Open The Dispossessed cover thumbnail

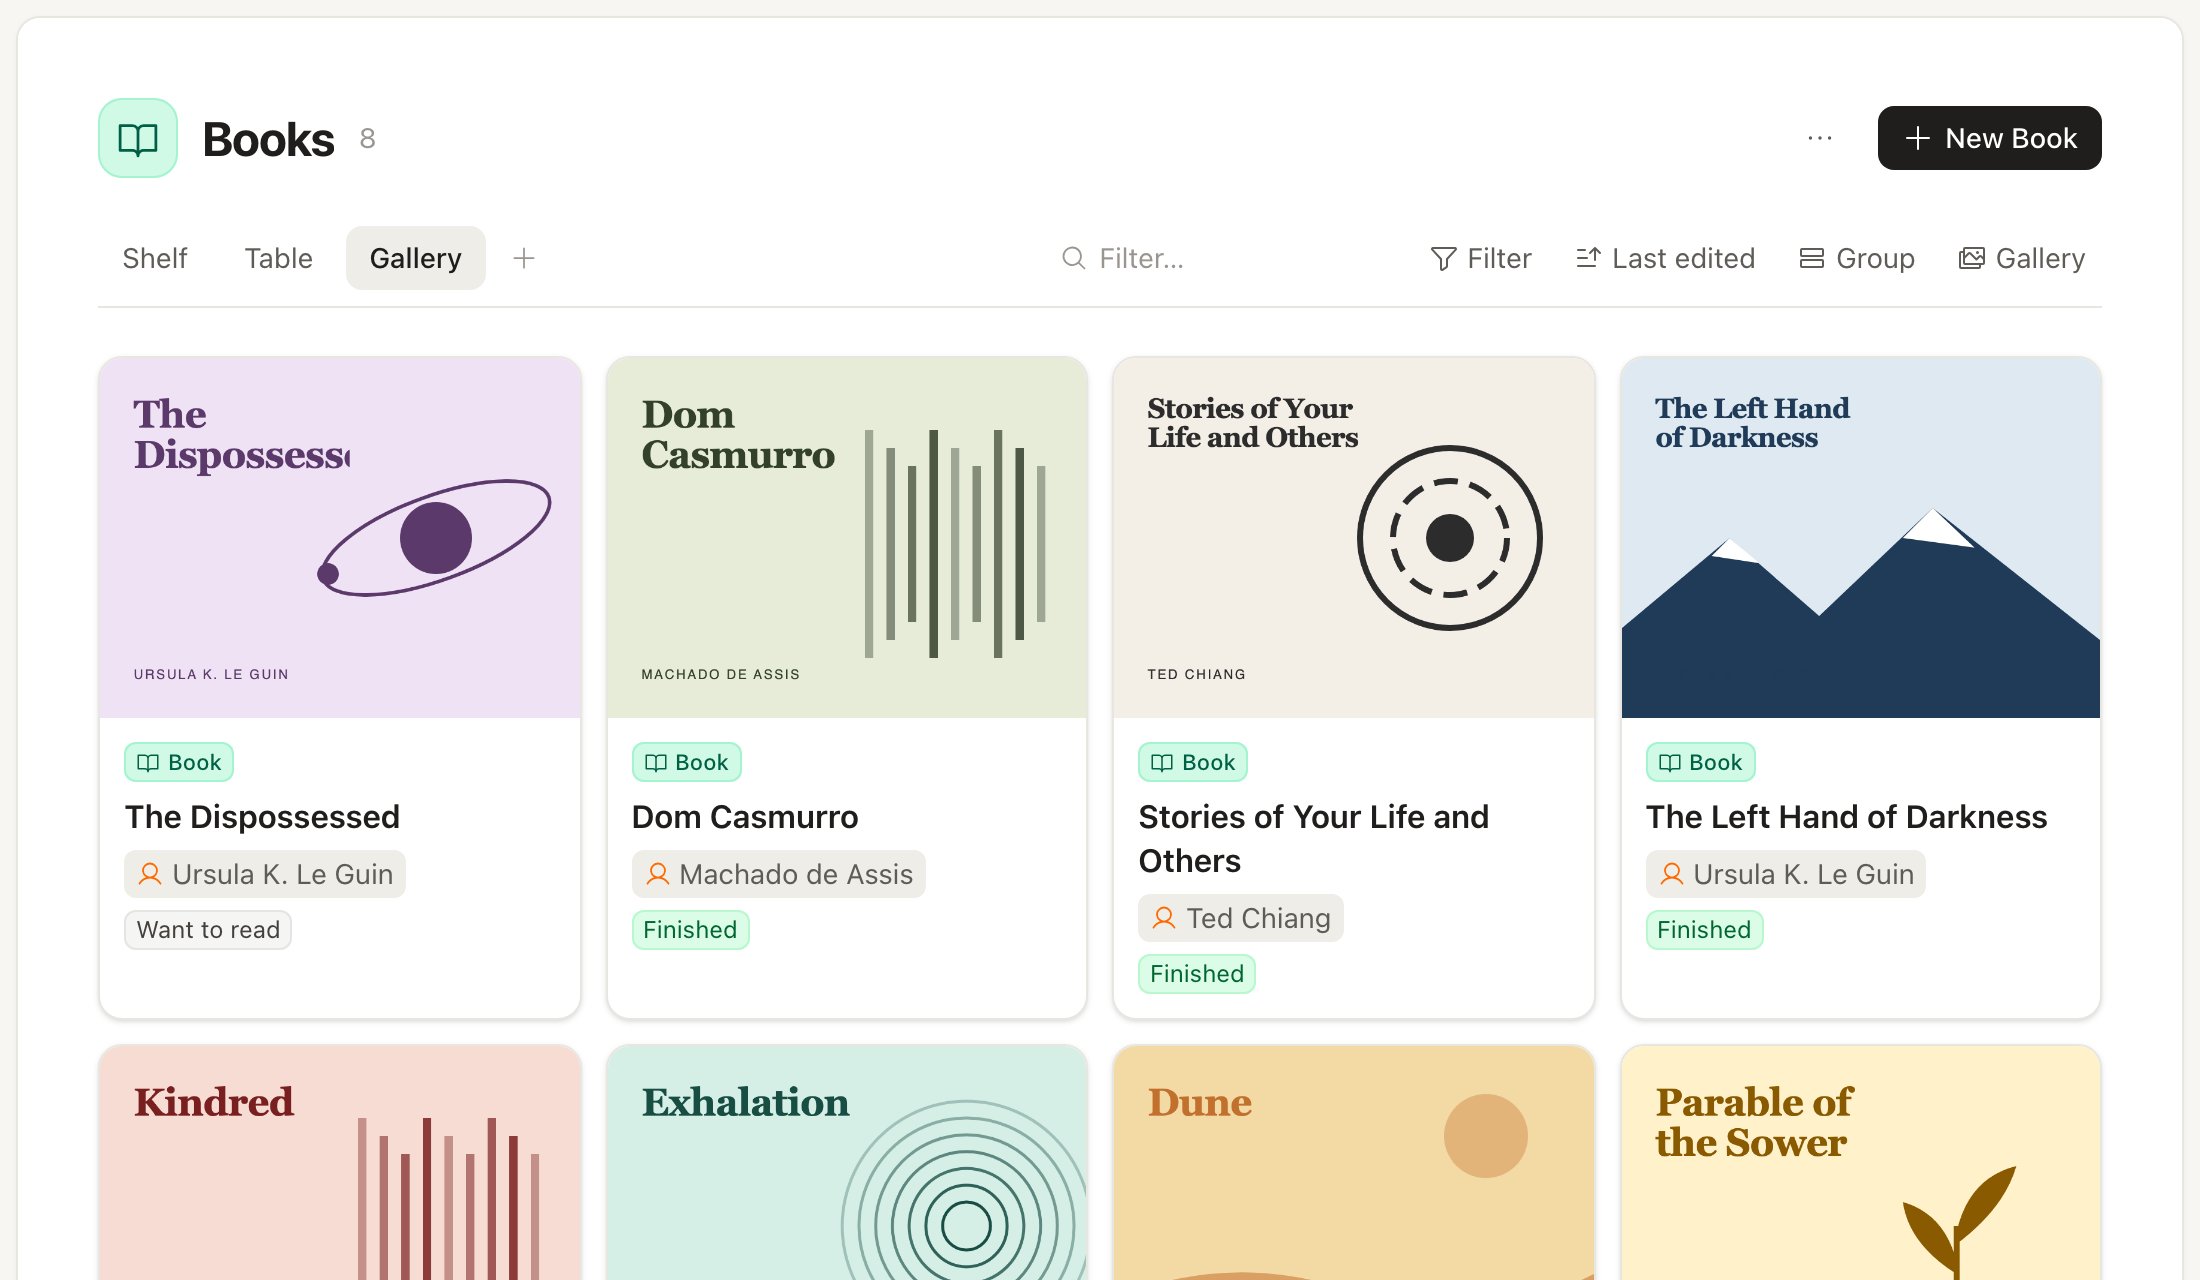point(340,538)
